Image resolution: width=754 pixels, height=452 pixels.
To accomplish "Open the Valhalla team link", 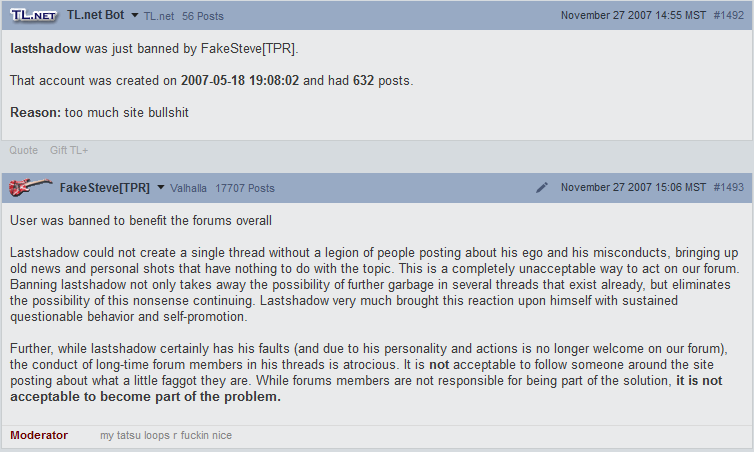I will (189, 188).
